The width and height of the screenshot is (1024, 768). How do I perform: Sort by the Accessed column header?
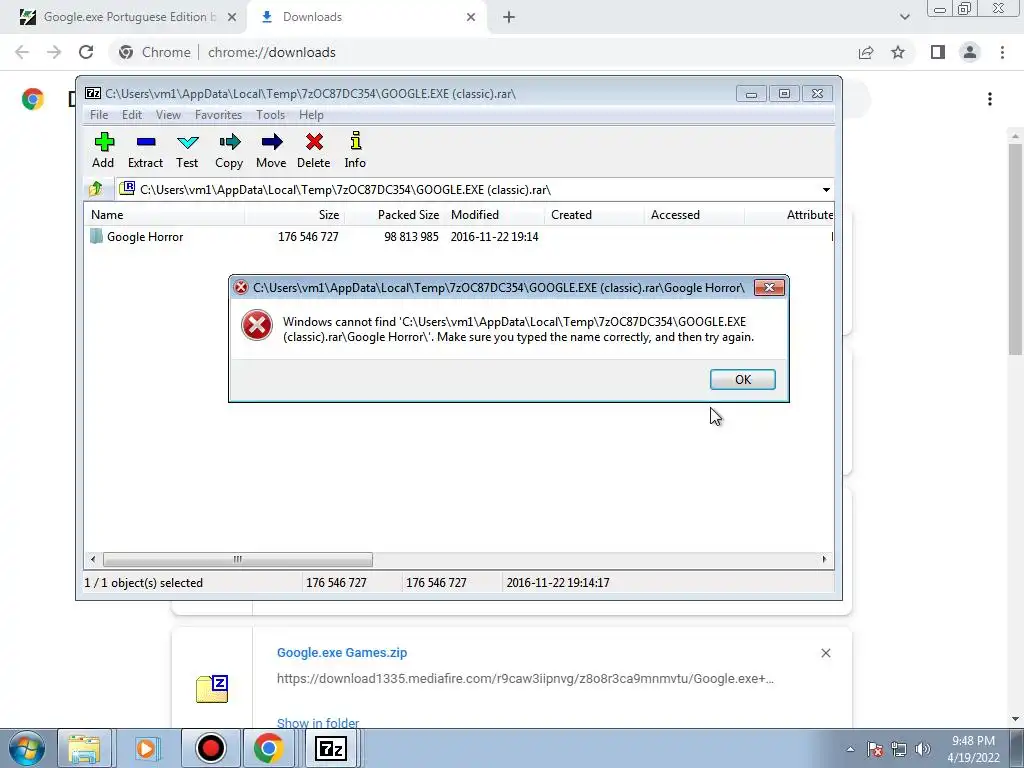[x=694, y=215]
